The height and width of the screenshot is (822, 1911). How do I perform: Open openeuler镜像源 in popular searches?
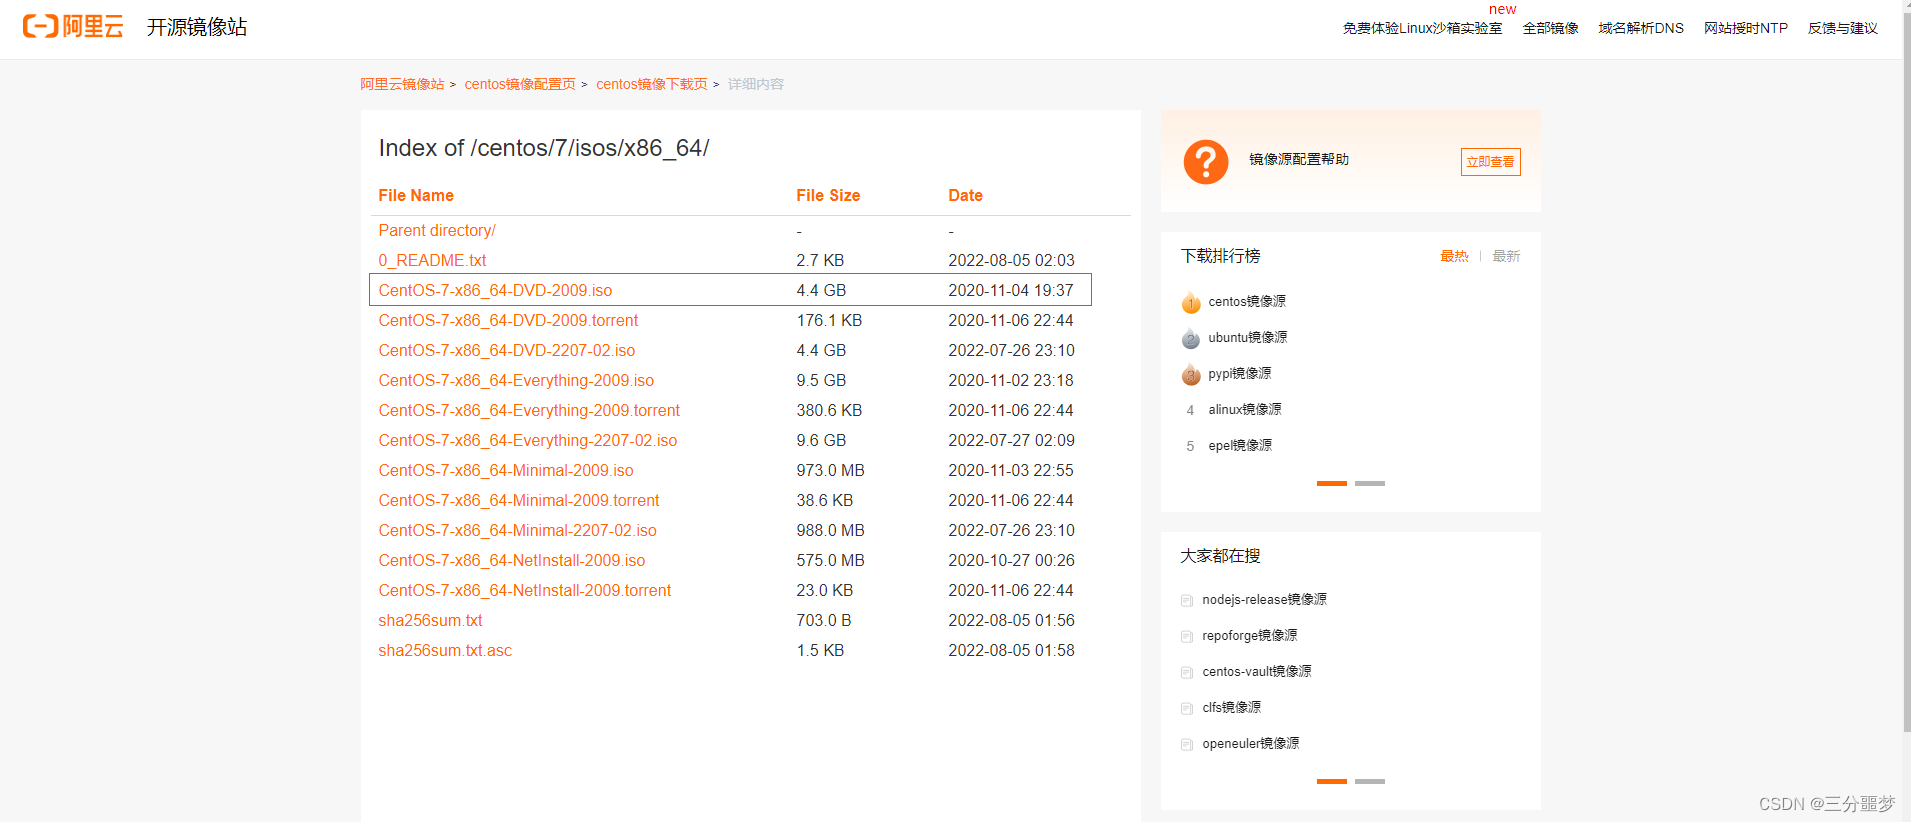point(1251,743)
